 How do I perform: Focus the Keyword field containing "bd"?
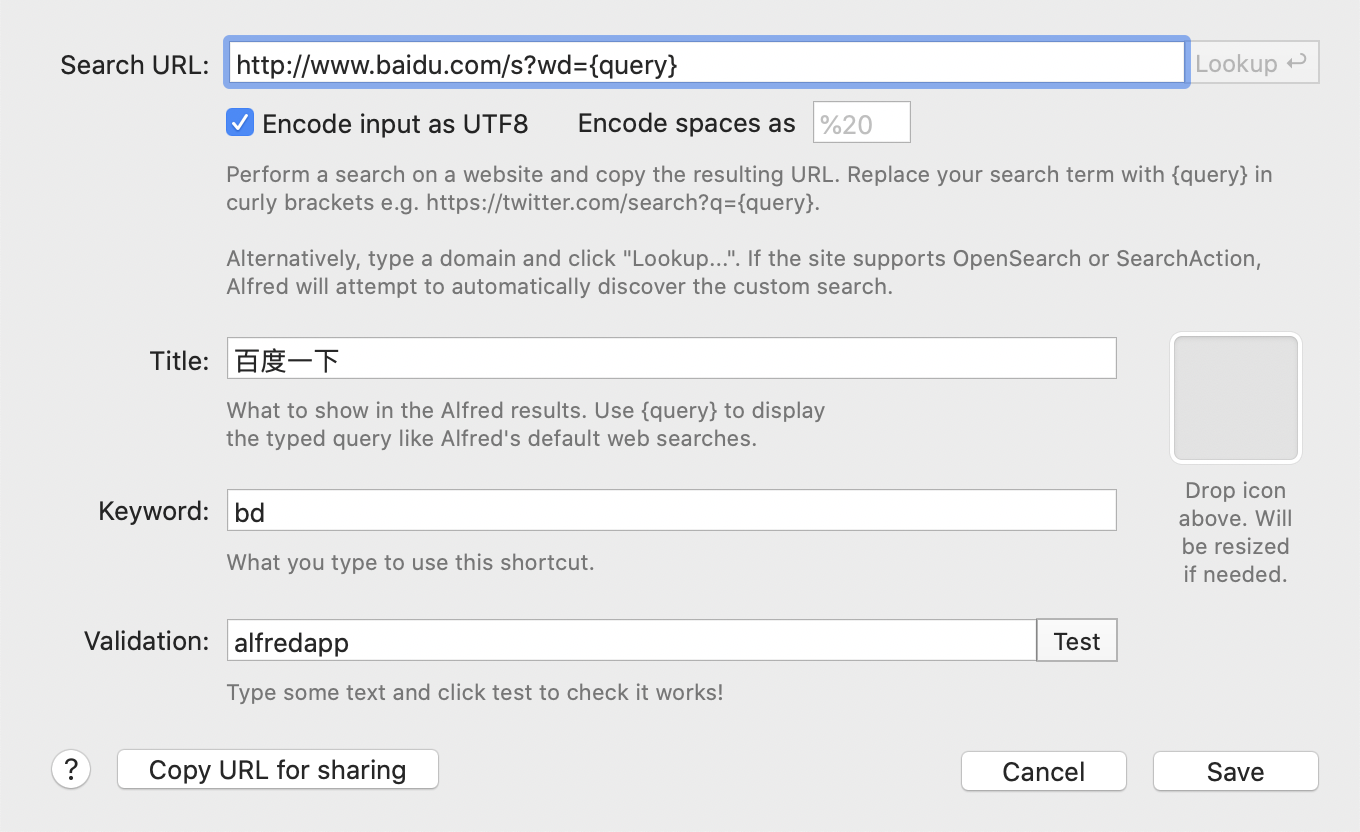pyautogui.click(x=670, y=510)
